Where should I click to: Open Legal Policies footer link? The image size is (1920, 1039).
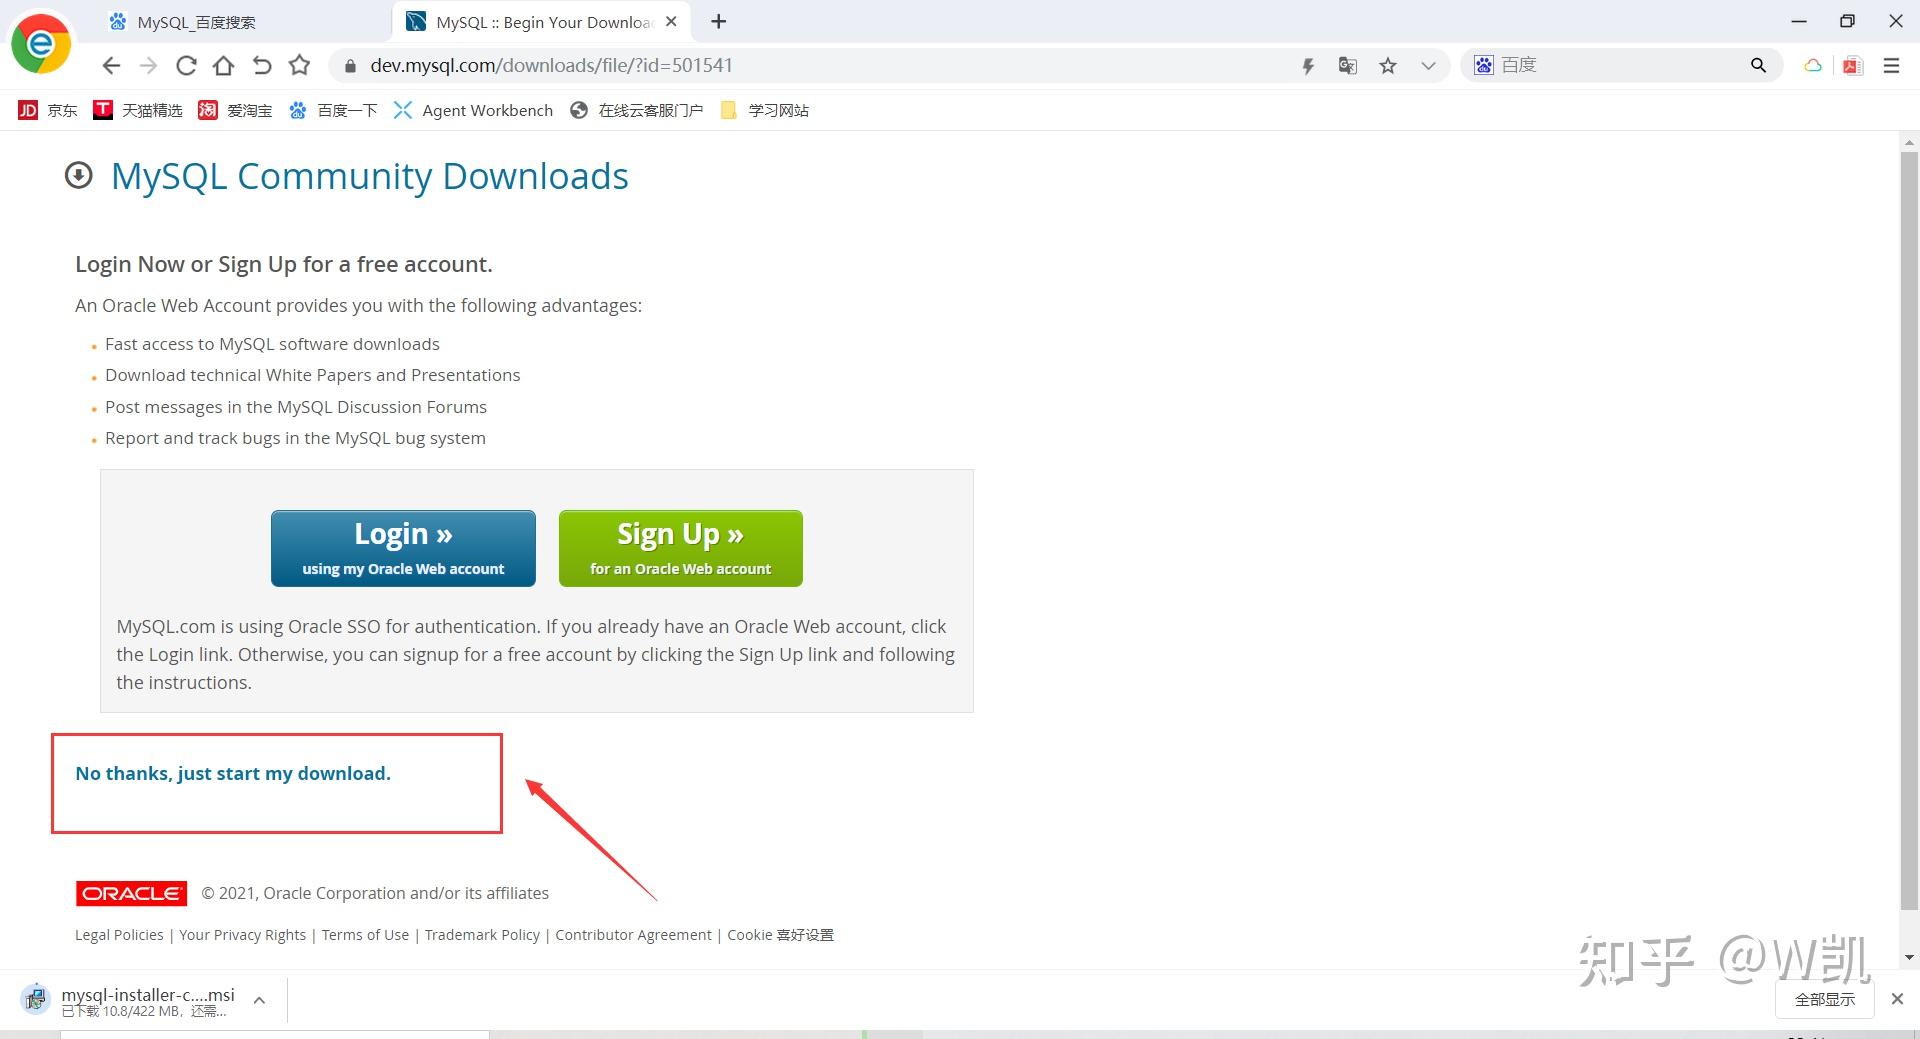click(x=119, y=935)
